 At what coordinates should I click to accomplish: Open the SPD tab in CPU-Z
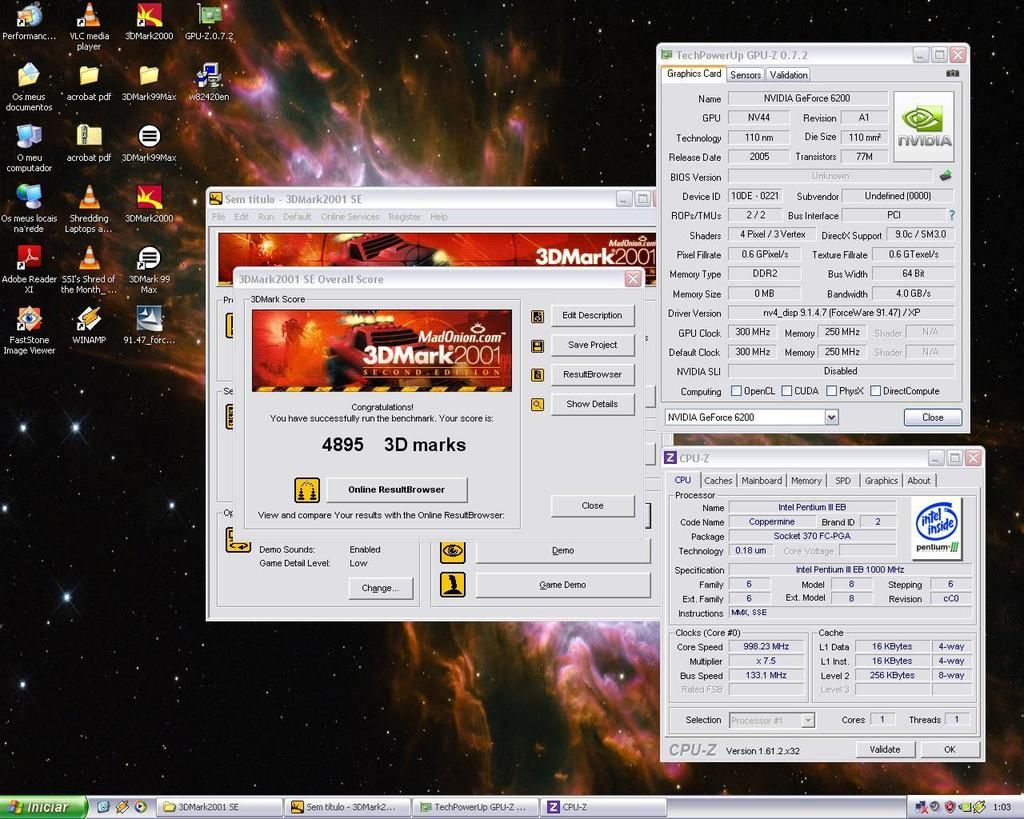(843, 480)
